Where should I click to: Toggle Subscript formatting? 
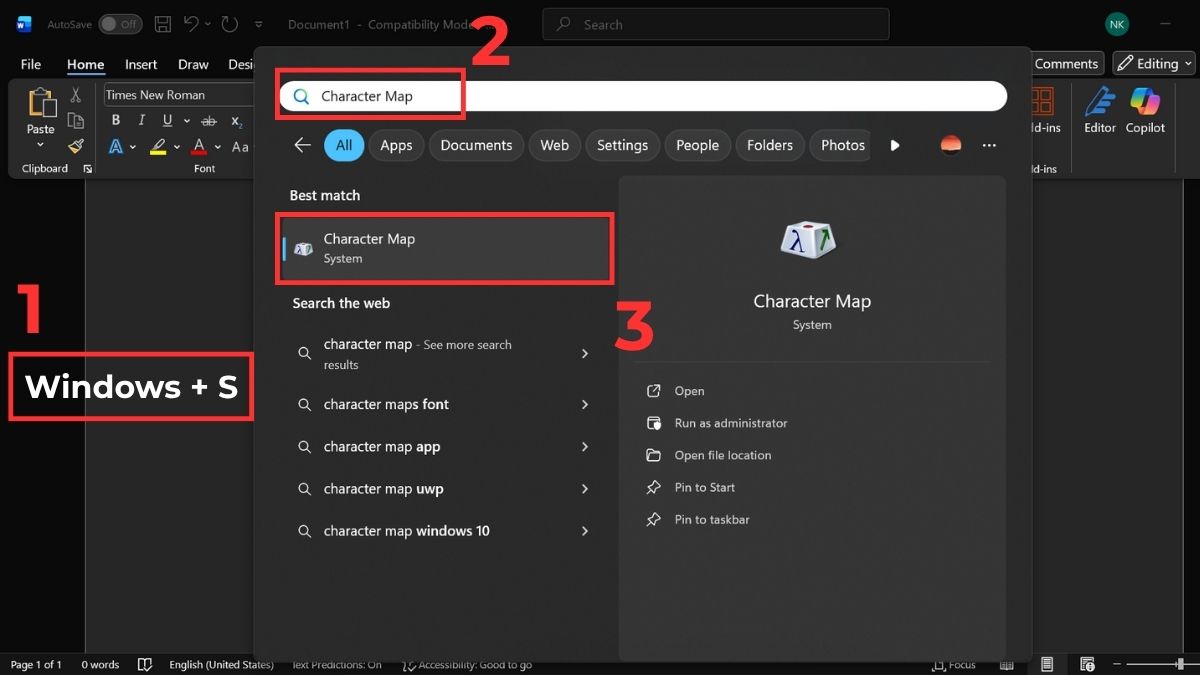(237, 121)
